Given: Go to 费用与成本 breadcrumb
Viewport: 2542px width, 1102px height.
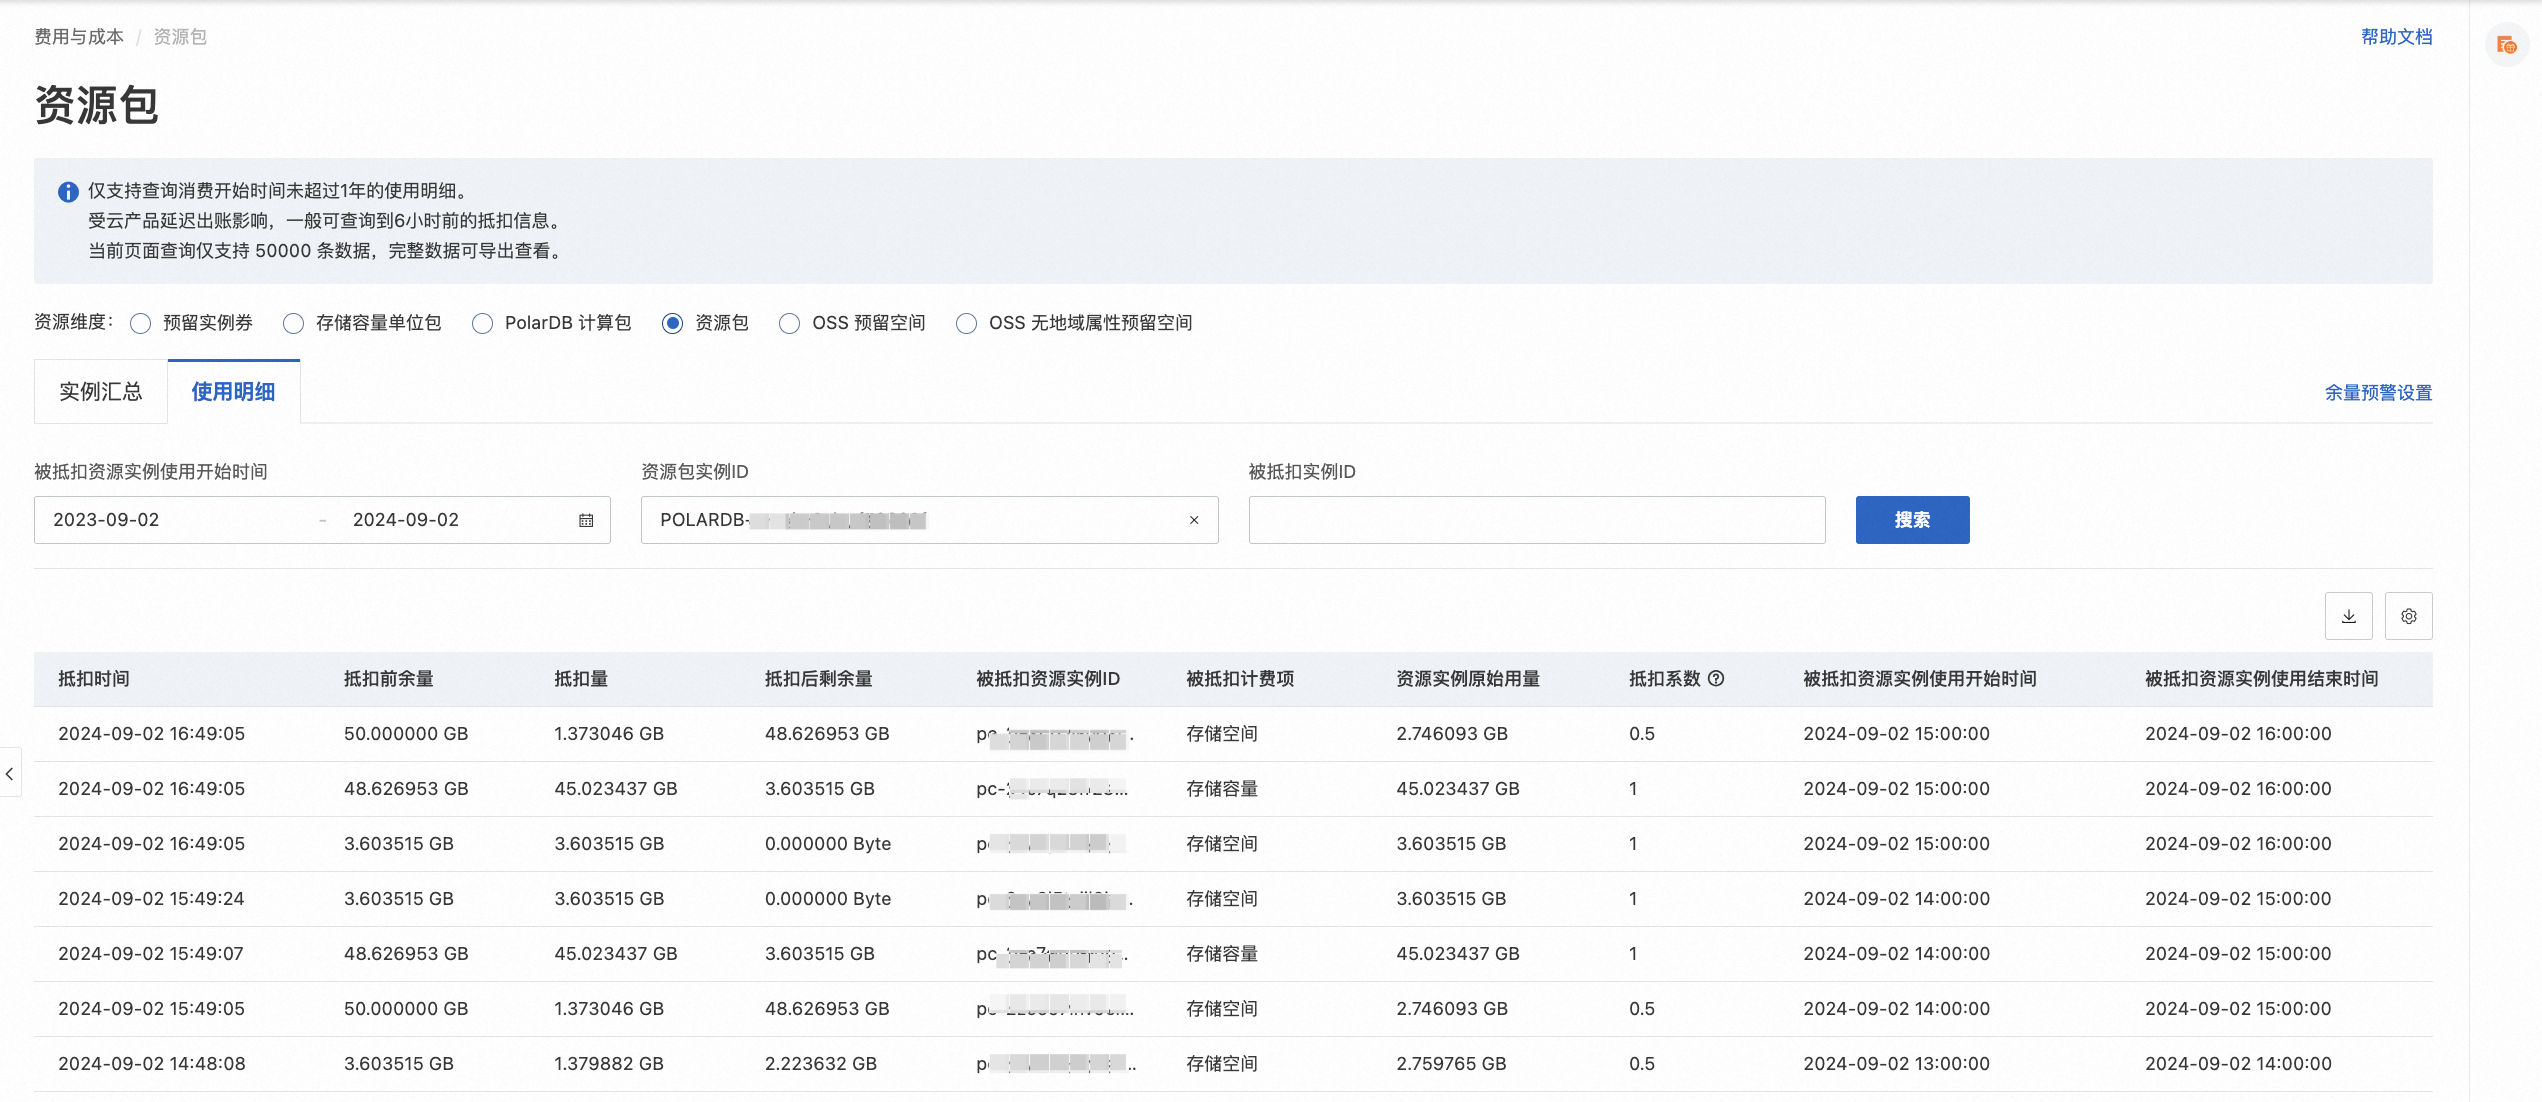Looking at the screenshot, I should point(79,37).
